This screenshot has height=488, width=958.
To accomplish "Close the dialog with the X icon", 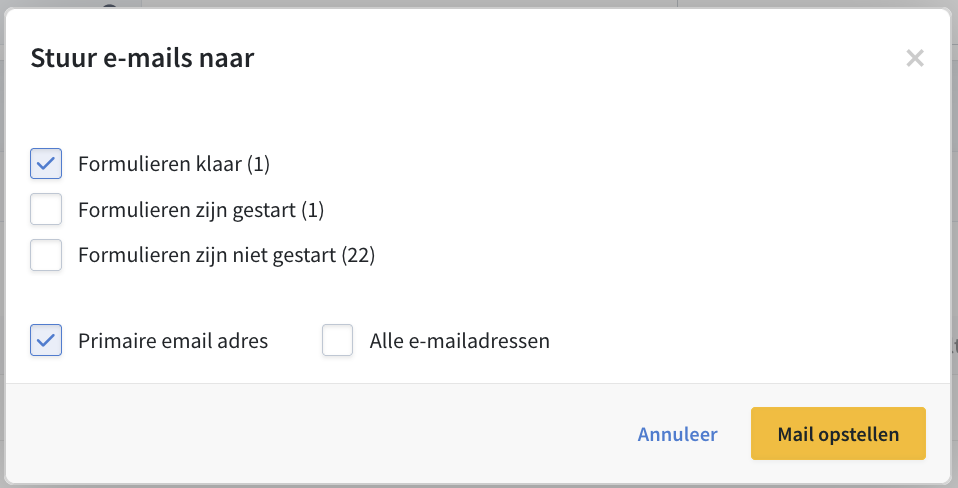I will [914, 58].
